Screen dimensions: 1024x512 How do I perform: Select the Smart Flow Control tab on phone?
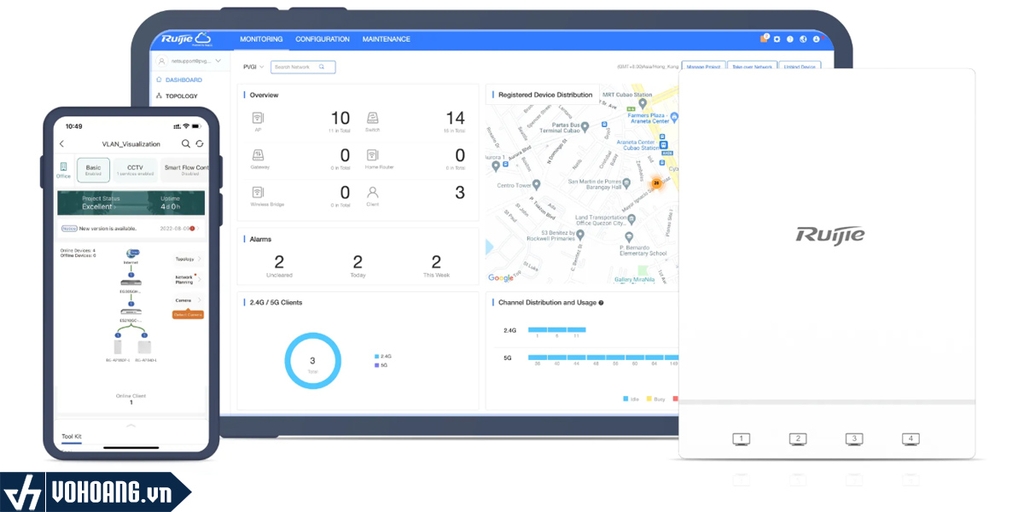pos(185,170)
